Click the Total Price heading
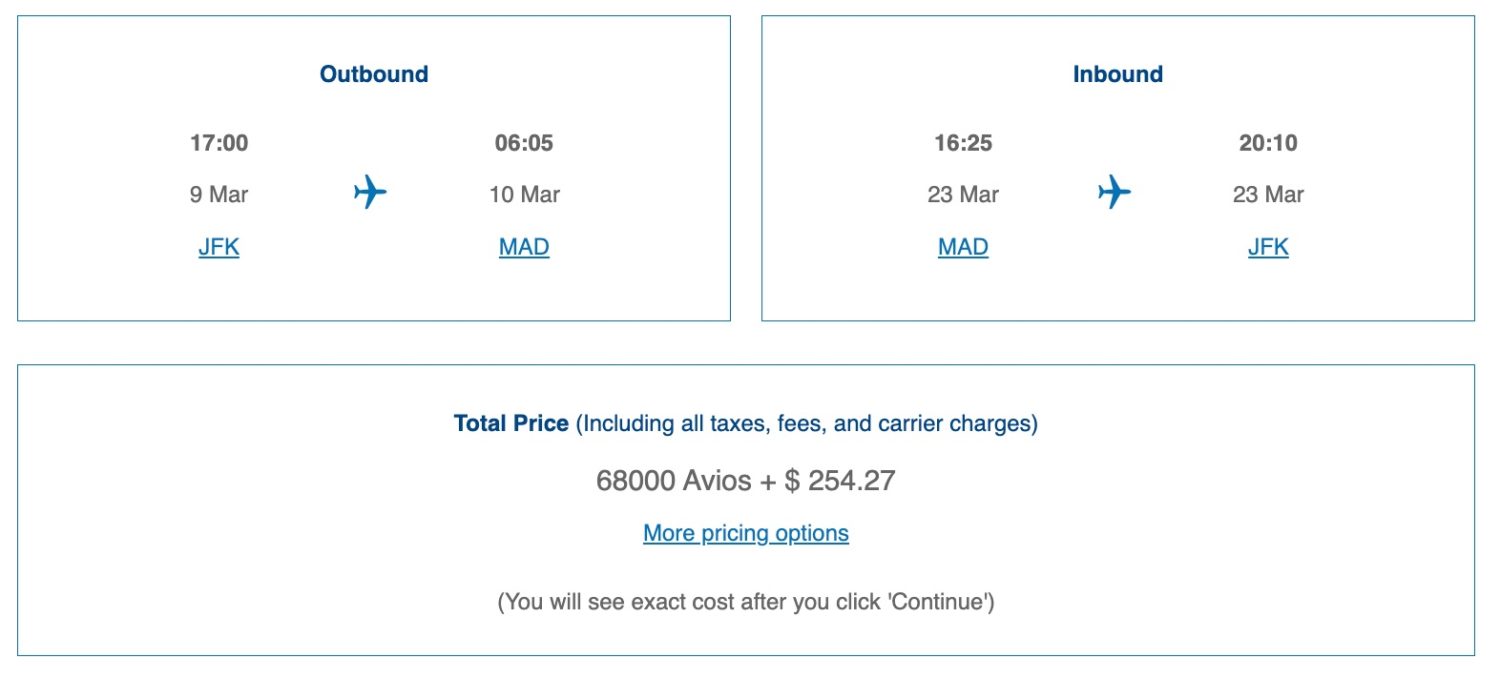This screenshot has height=679, width=1500. (x=511, y=423)
